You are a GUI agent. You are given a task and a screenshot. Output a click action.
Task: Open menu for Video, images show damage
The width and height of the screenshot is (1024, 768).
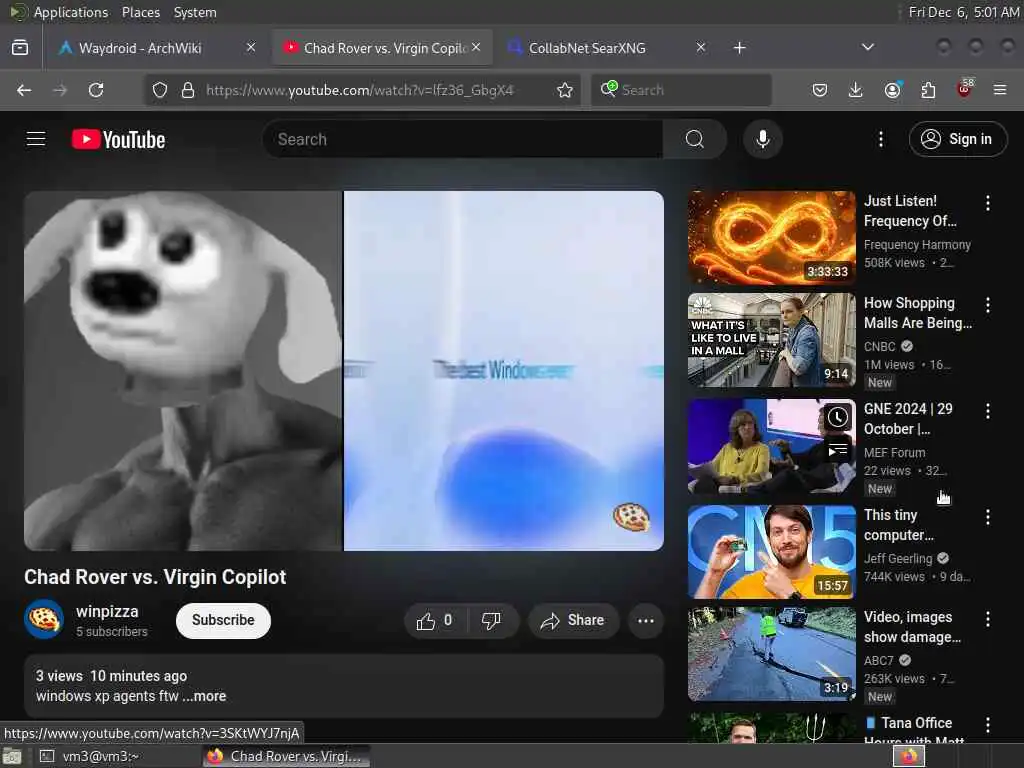[x=987, y=618]
